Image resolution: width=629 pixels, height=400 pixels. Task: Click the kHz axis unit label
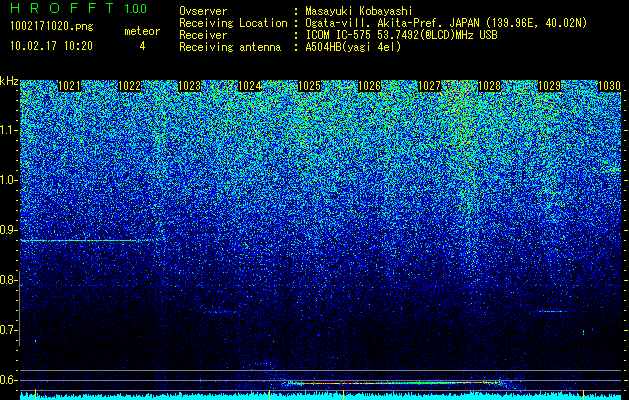9,81
